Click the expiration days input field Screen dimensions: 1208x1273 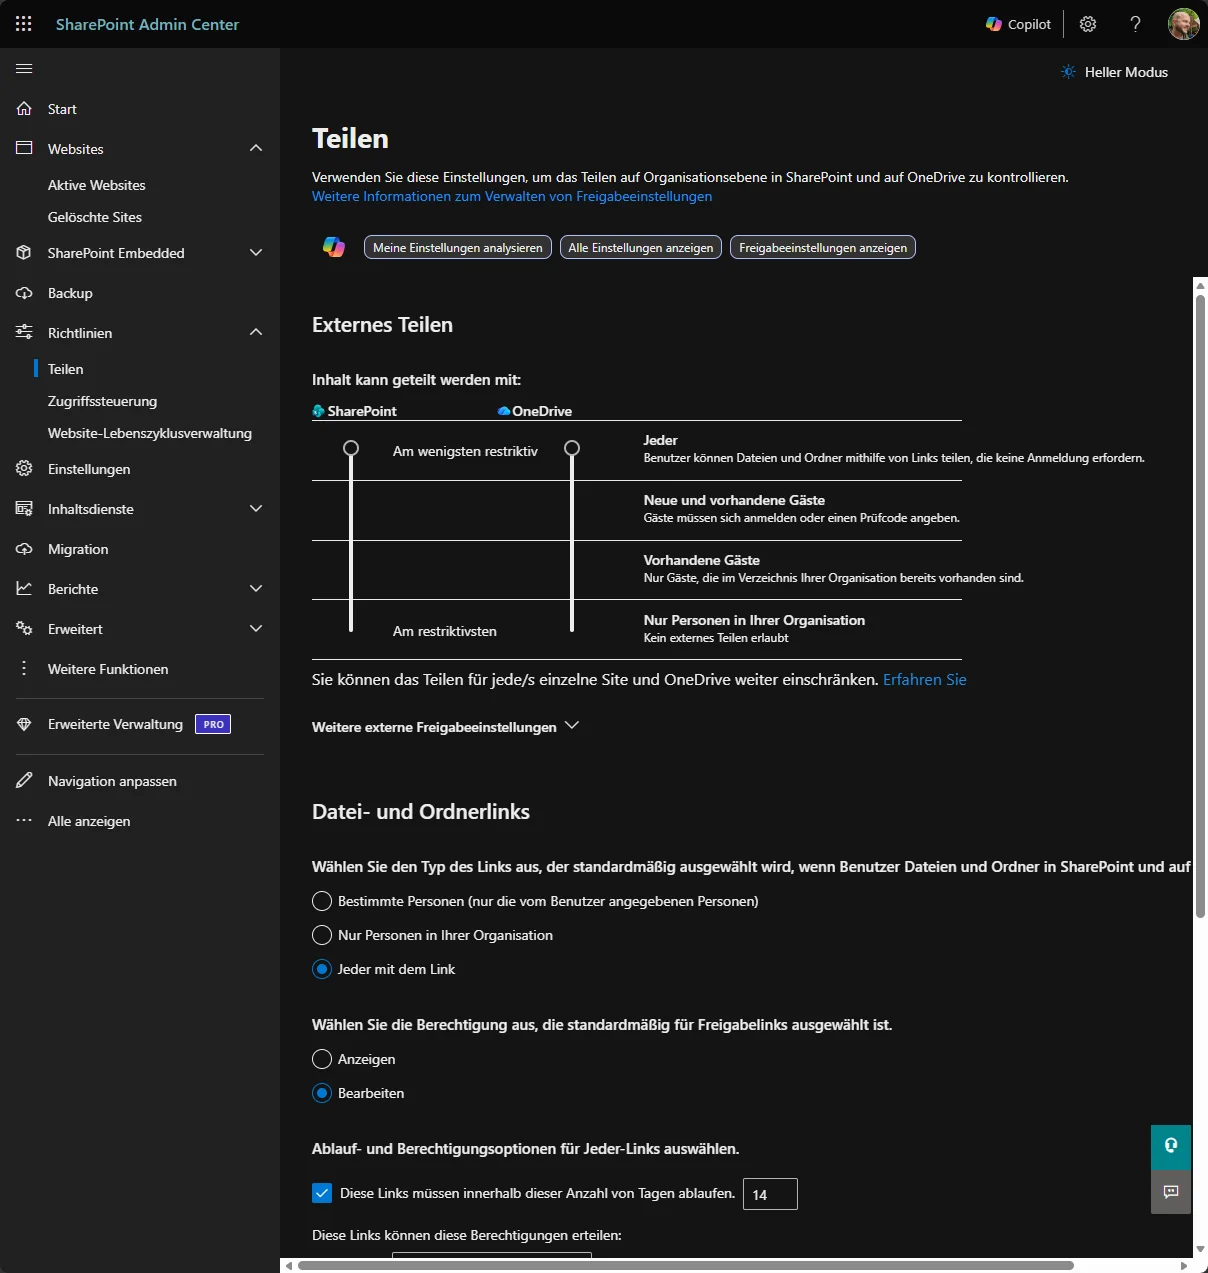point(770,1194)
